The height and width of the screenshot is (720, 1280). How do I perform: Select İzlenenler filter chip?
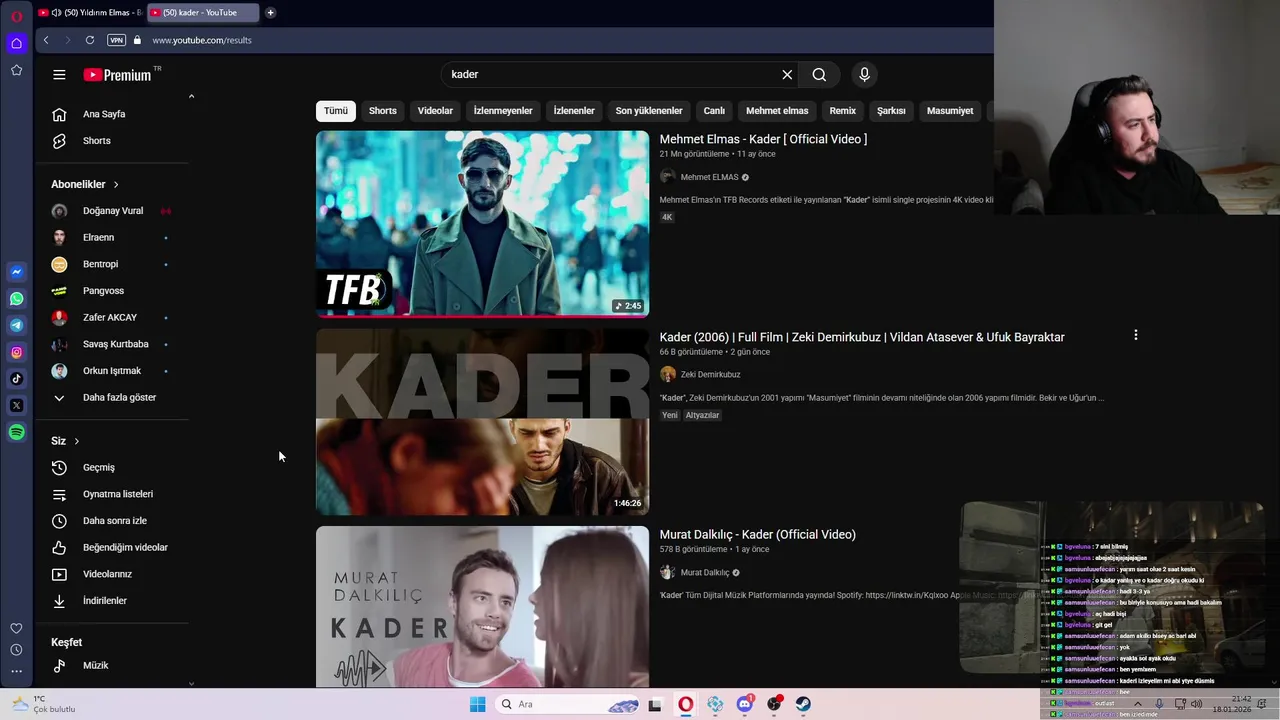pos(574,111)
